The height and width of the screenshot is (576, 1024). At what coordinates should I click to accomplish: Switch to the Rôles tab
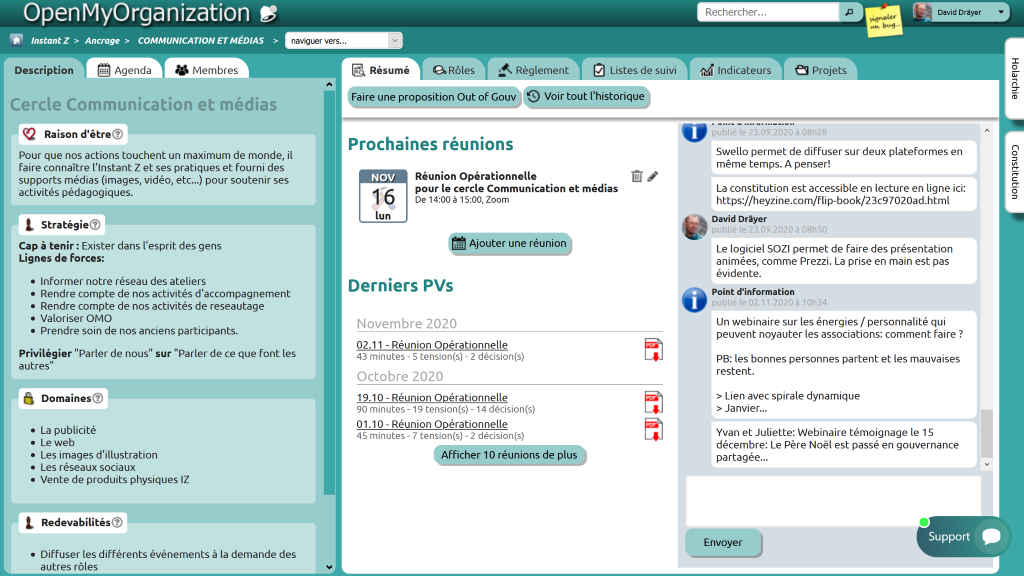(453, 70)
